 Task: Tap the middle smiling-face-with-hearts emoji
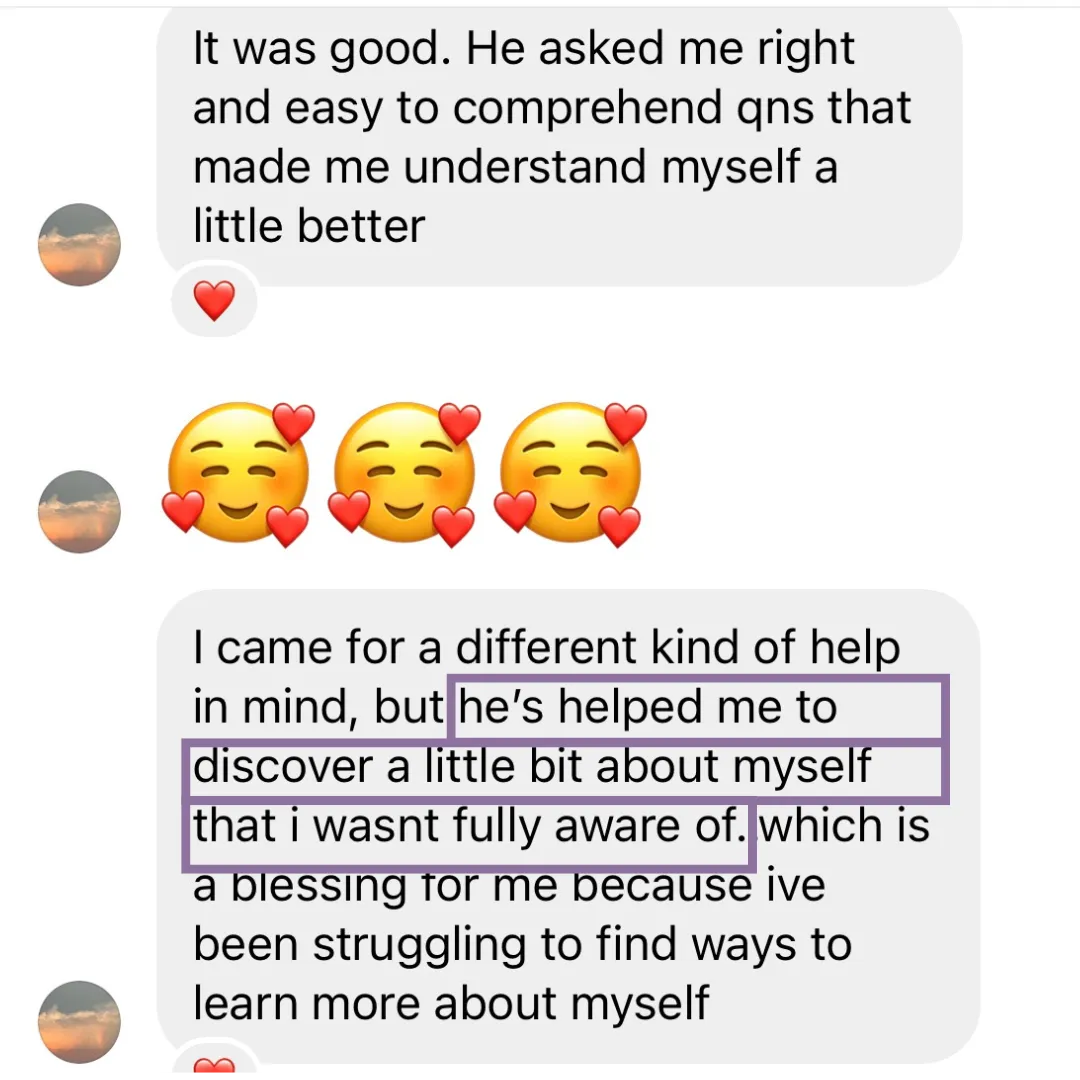(405, 474)
